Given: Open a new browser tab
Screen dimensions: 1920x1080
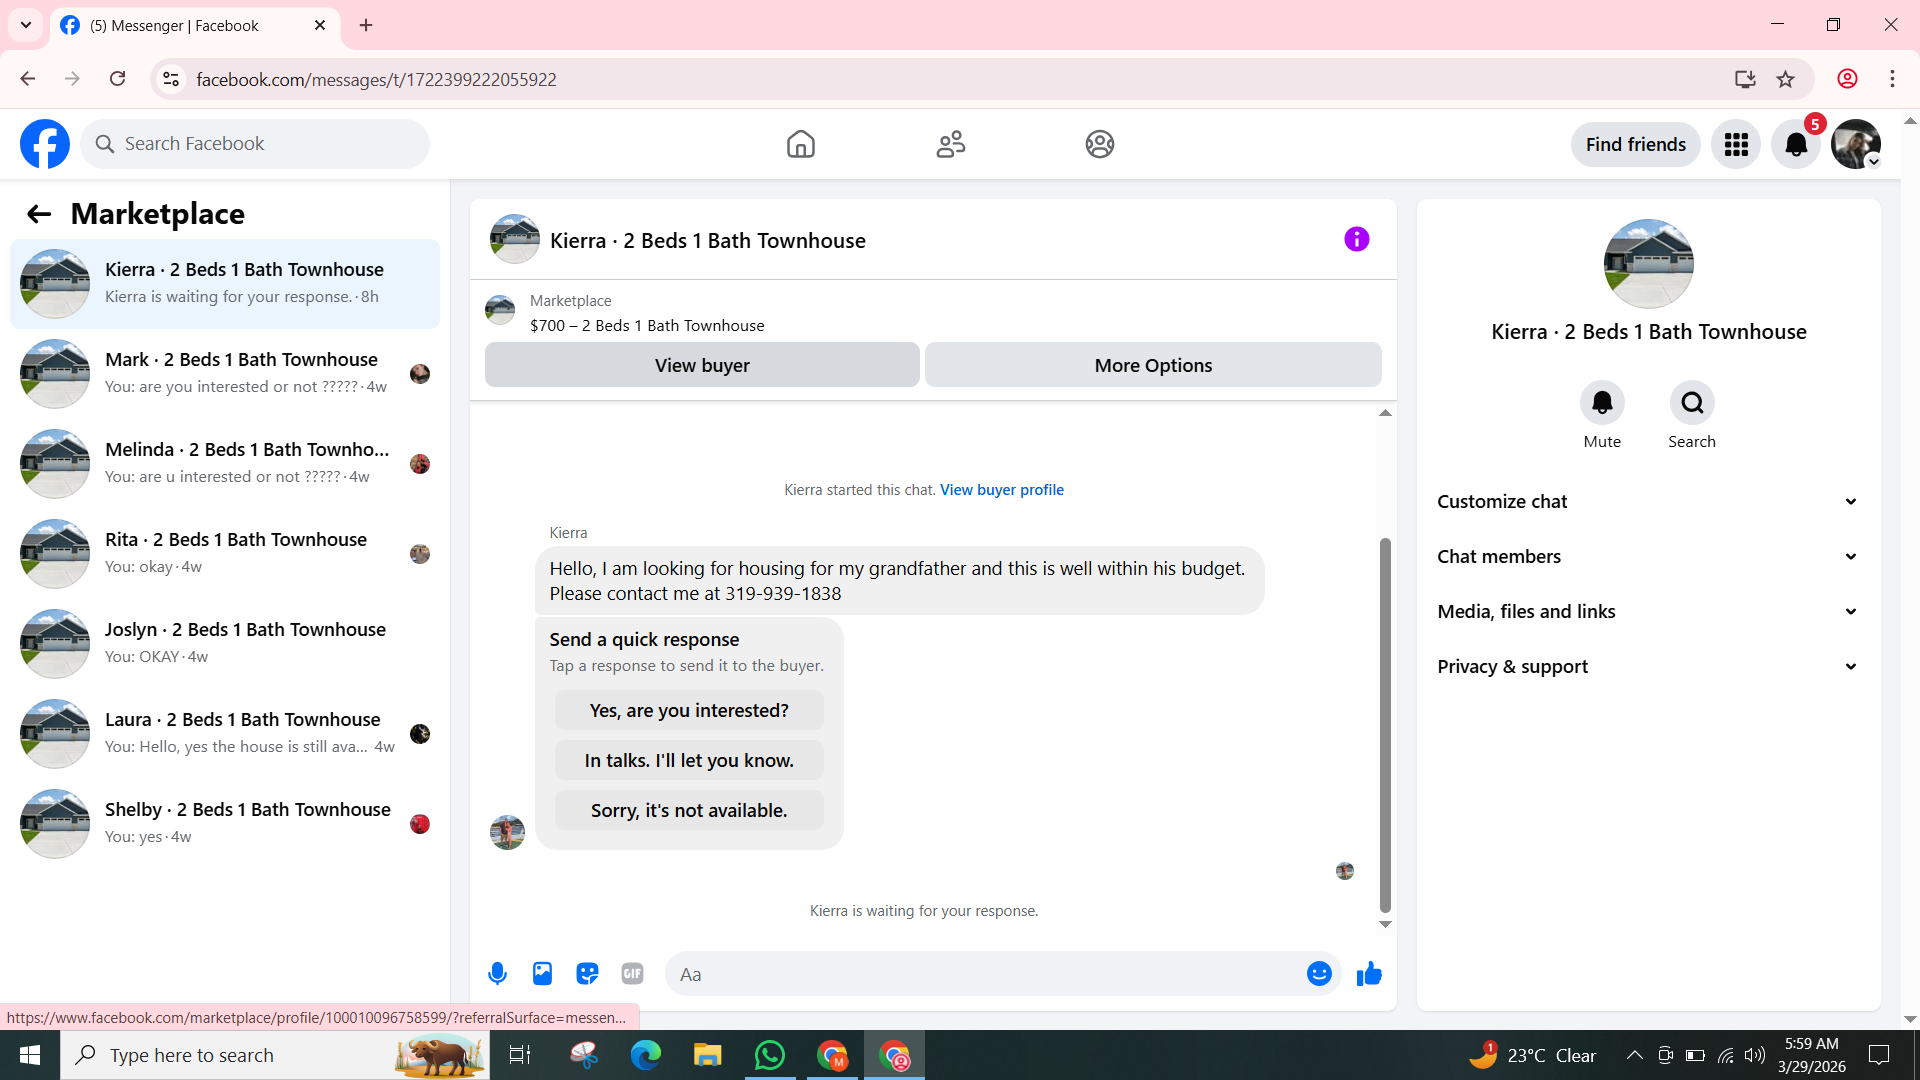Looking at the screenshot, I should [366, 25].
